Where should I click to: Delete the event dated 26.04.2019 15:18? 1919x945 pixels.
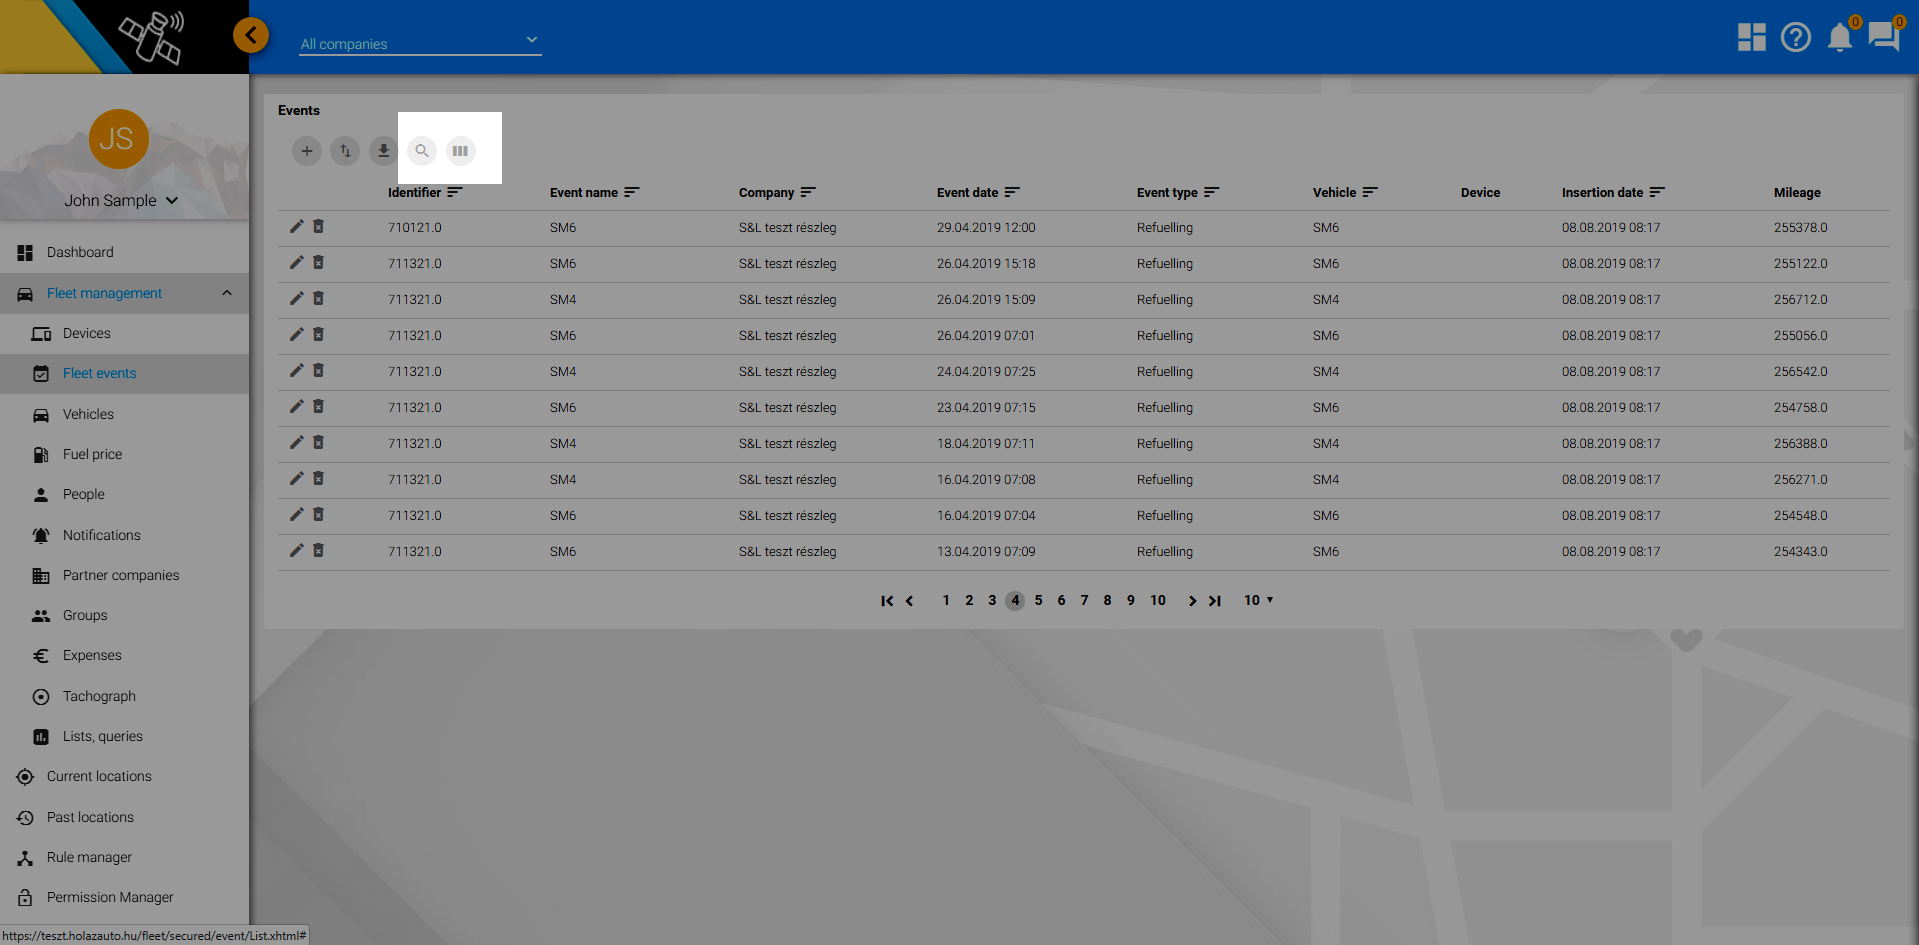point(319,263)
